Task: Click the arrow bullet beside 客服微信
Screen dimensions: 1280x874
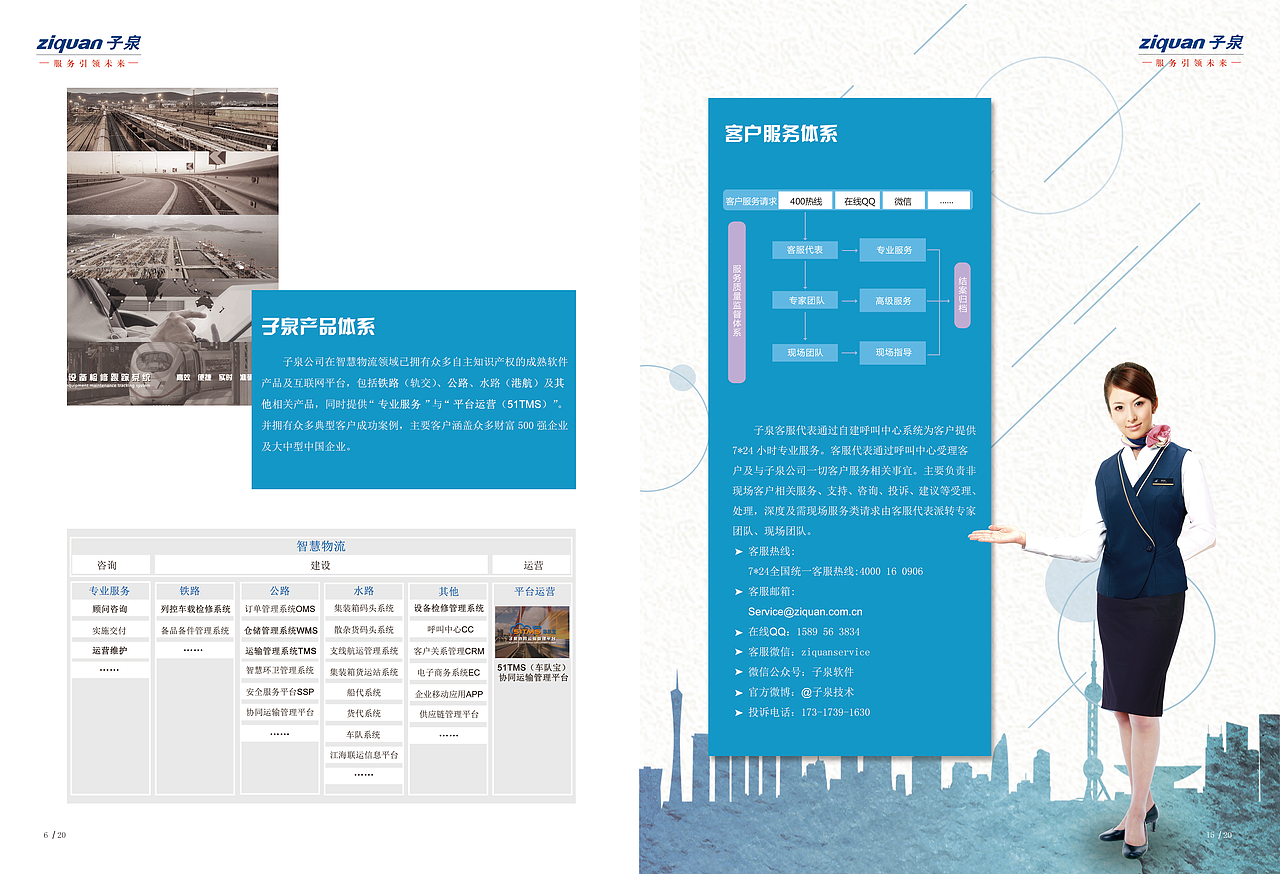Action: (739, 652)
